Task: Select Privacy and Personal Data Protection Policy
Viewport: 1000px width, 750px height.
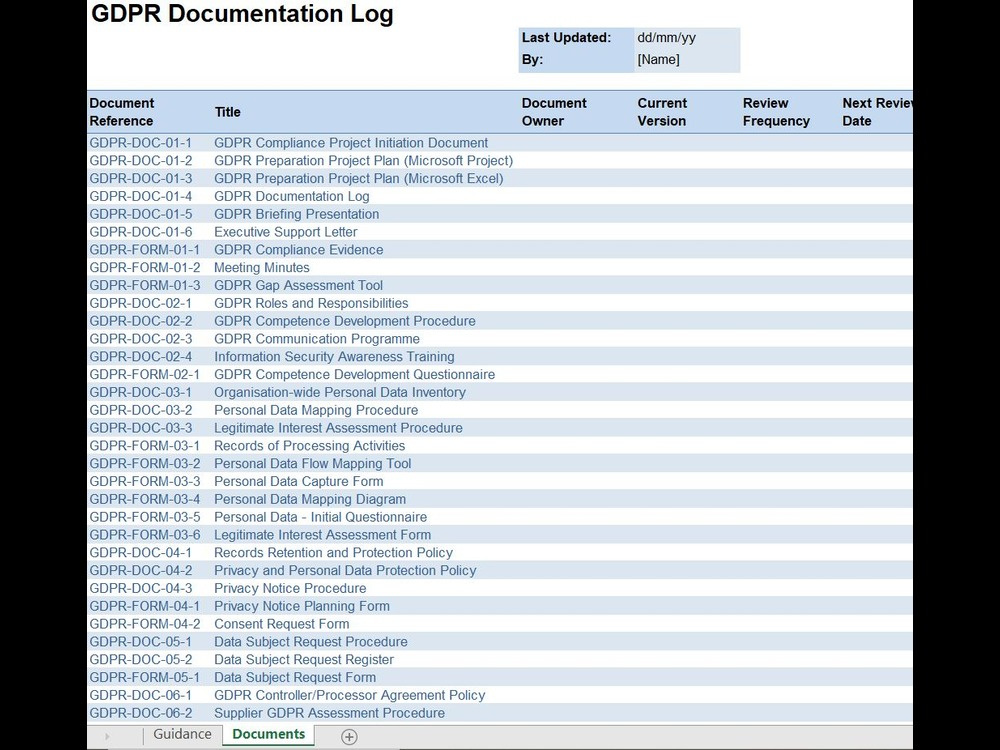Action: [x=345, y=571]
